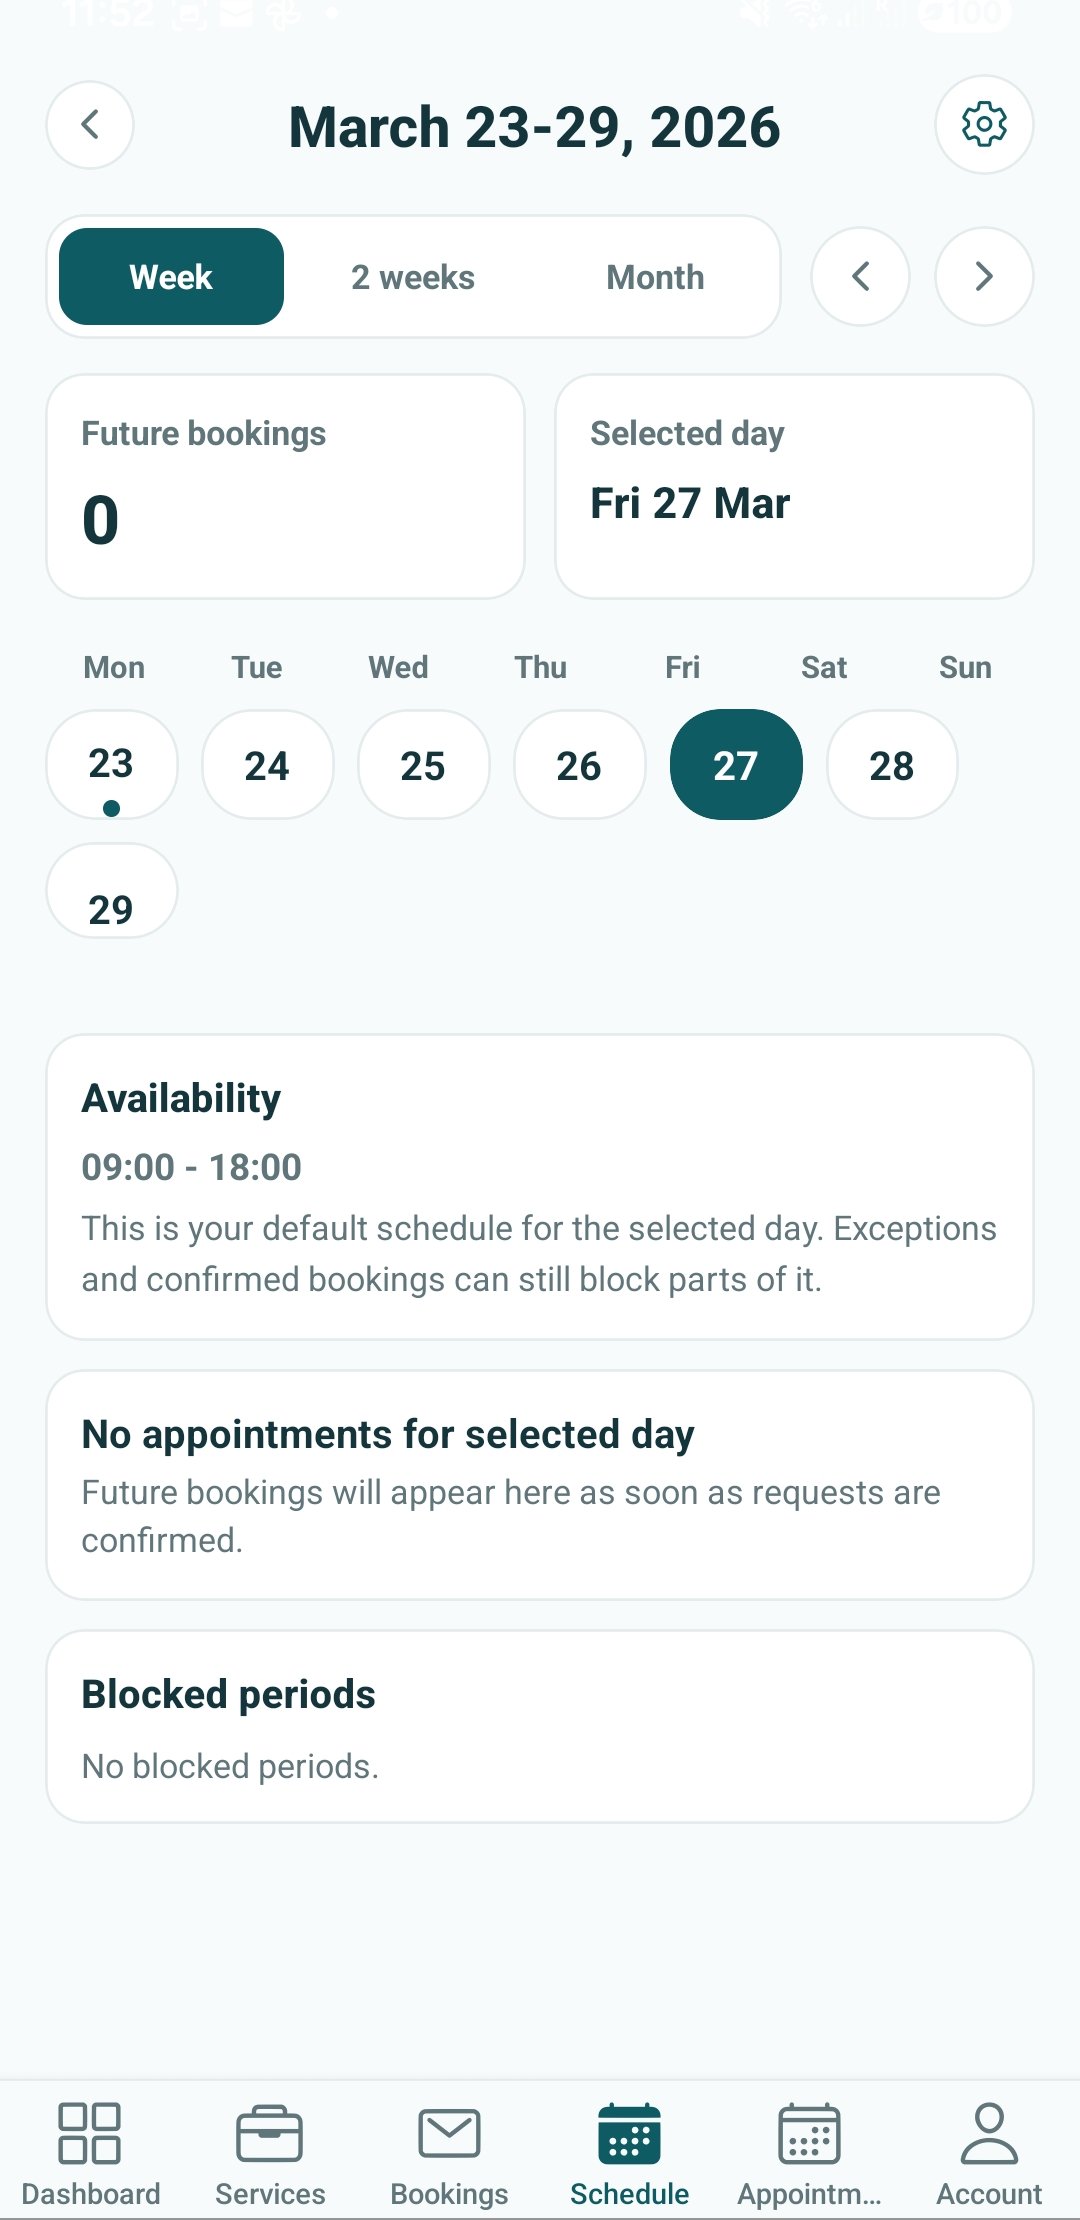Open the schedule settings gear

coord(984,124)
